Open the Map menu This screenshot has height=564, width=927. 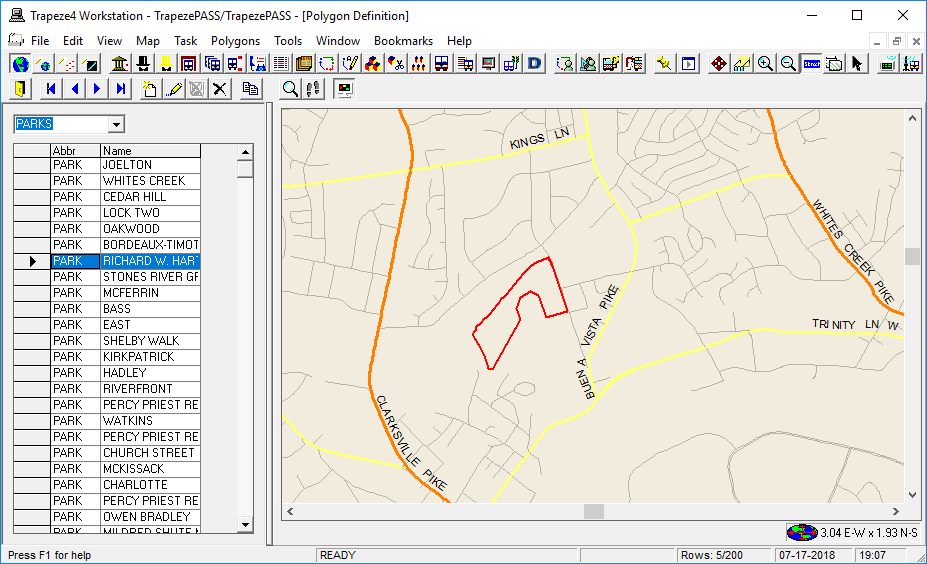(x=148, y=41)
